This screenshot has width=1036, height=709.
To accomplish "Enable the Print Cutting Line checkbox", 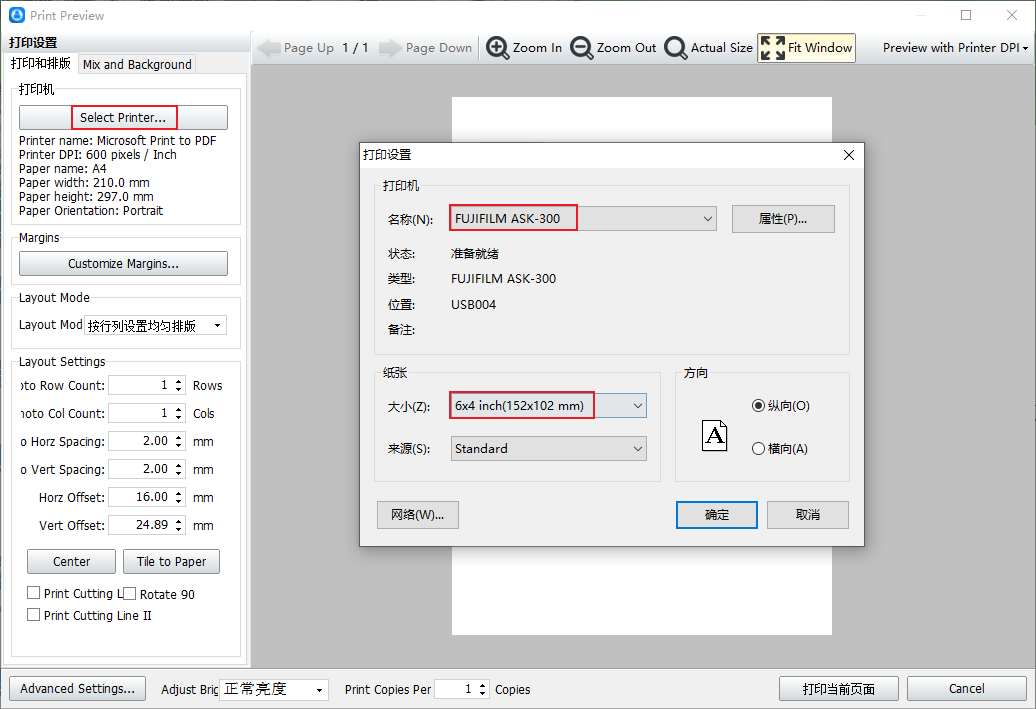I will coord(33,593).
